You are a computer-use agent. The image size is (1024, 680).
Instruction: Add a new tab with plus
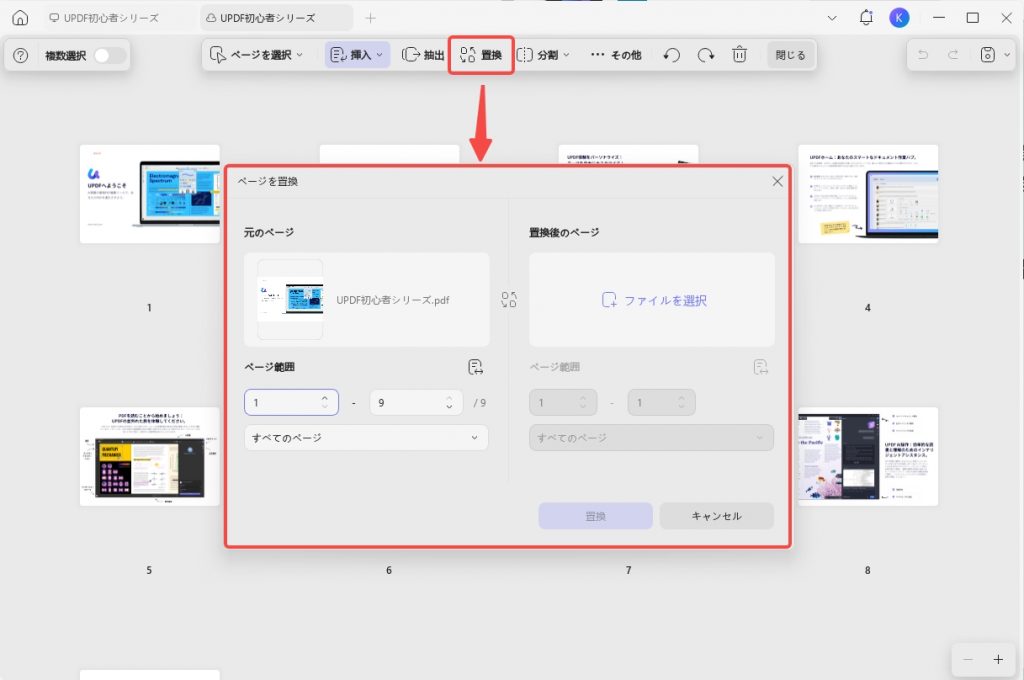pos(370,18)
